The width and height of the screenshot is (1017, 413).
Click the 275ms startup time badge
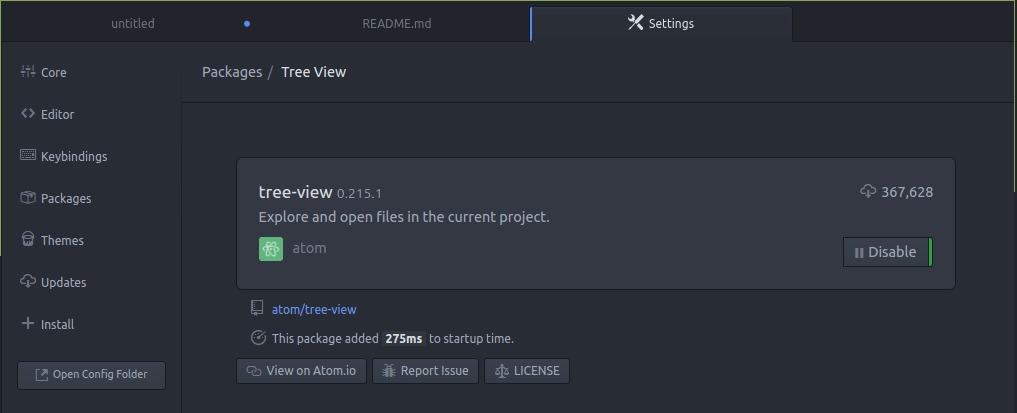(x=403, y=338)
